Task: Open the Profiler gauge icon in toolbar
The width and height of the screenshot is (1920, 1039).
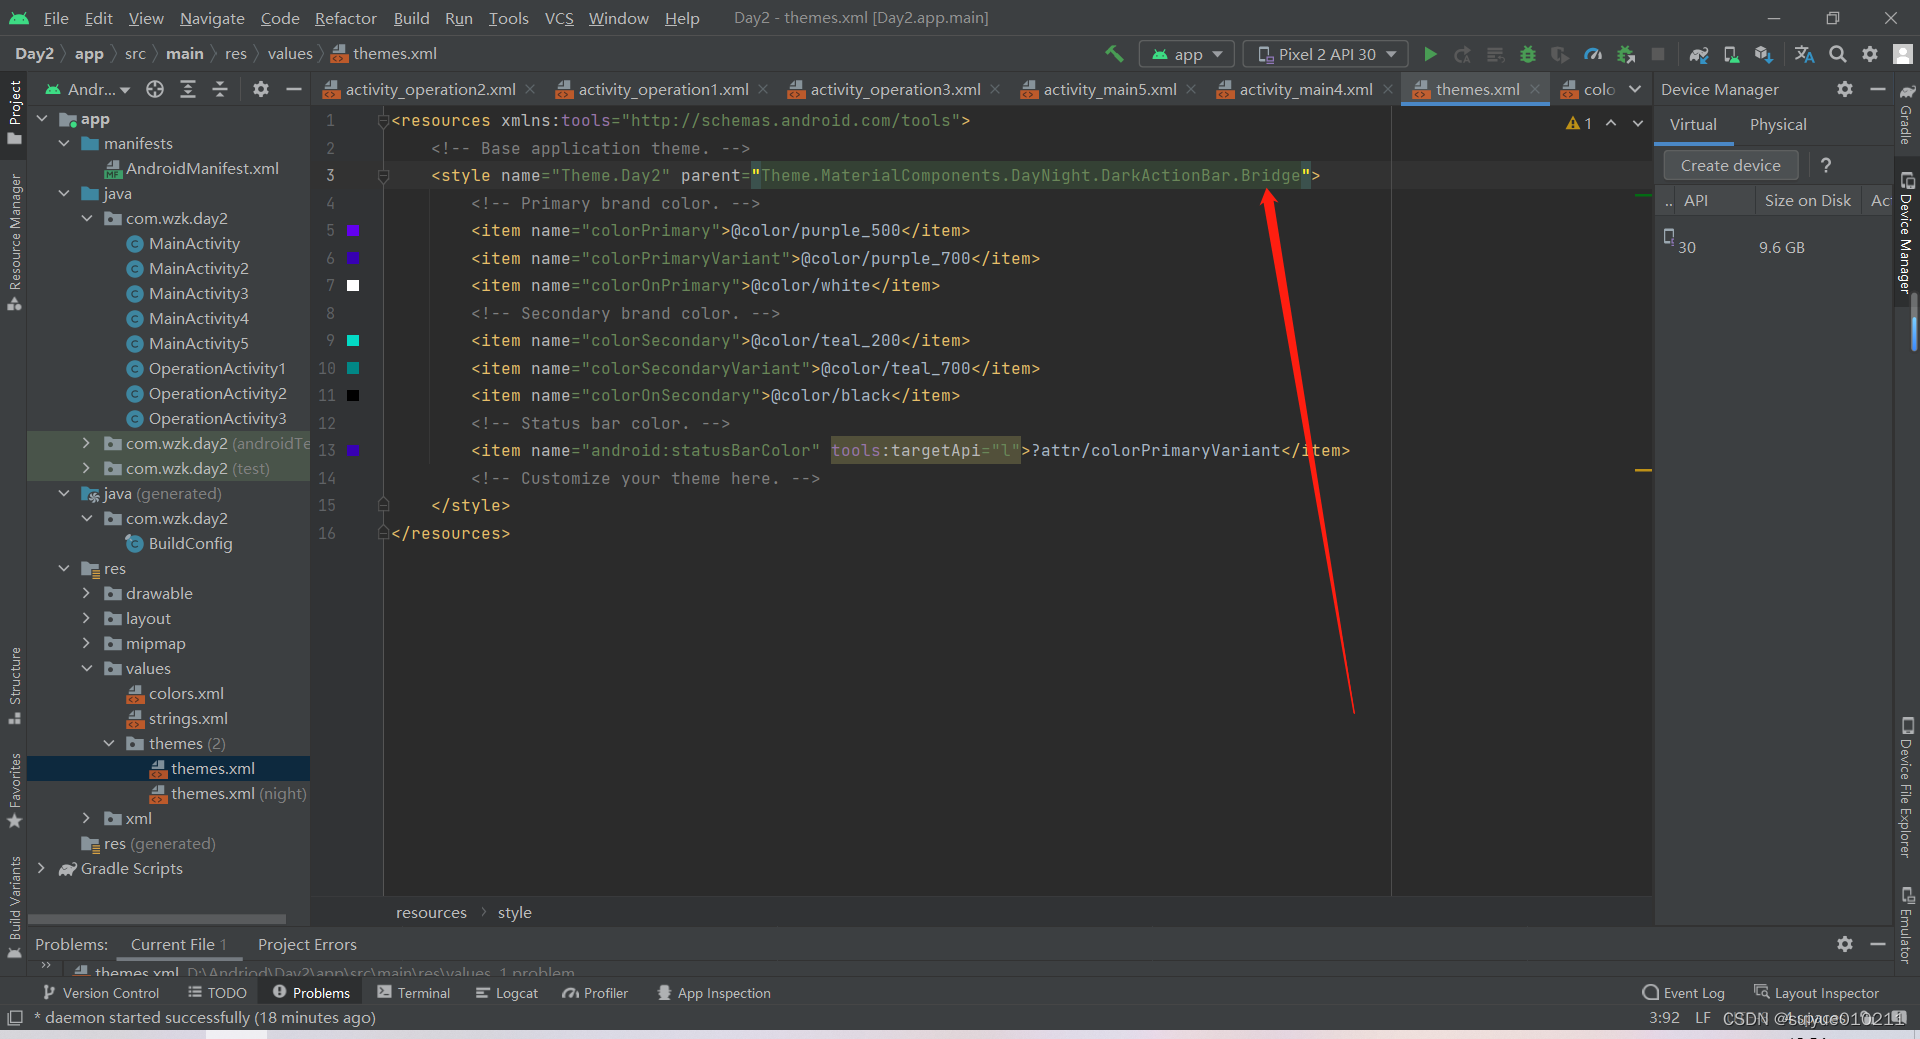Action: 1594,54
